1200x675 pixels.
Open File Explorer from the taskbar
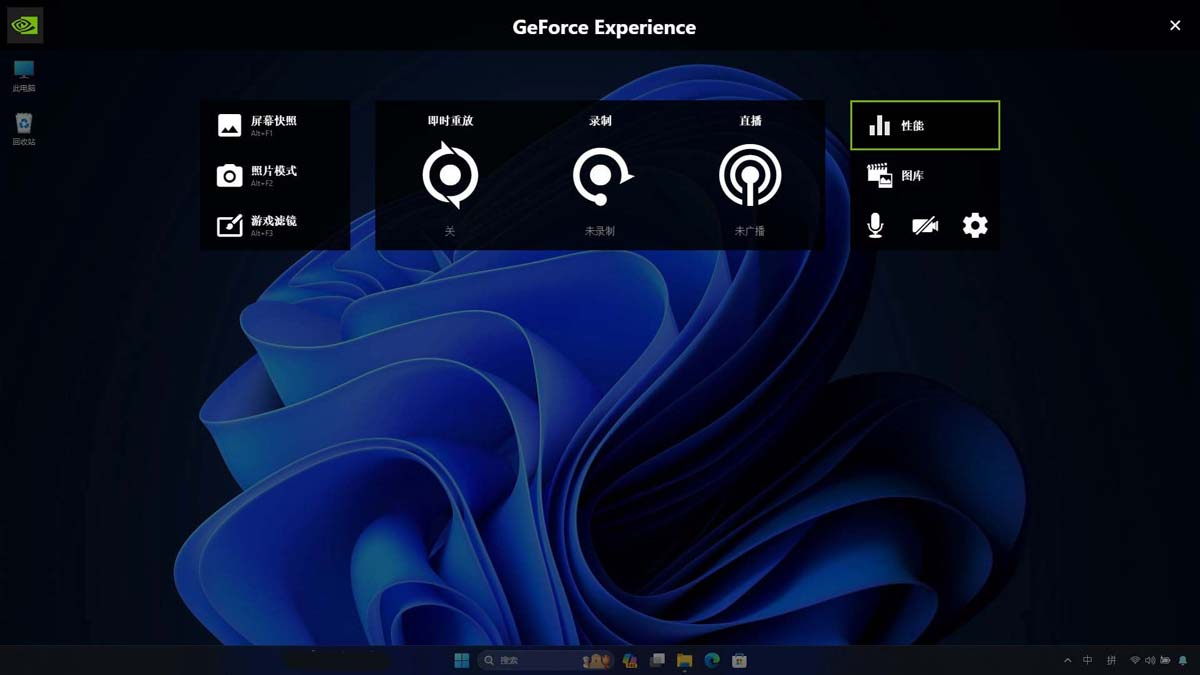(x=685, y=660)
